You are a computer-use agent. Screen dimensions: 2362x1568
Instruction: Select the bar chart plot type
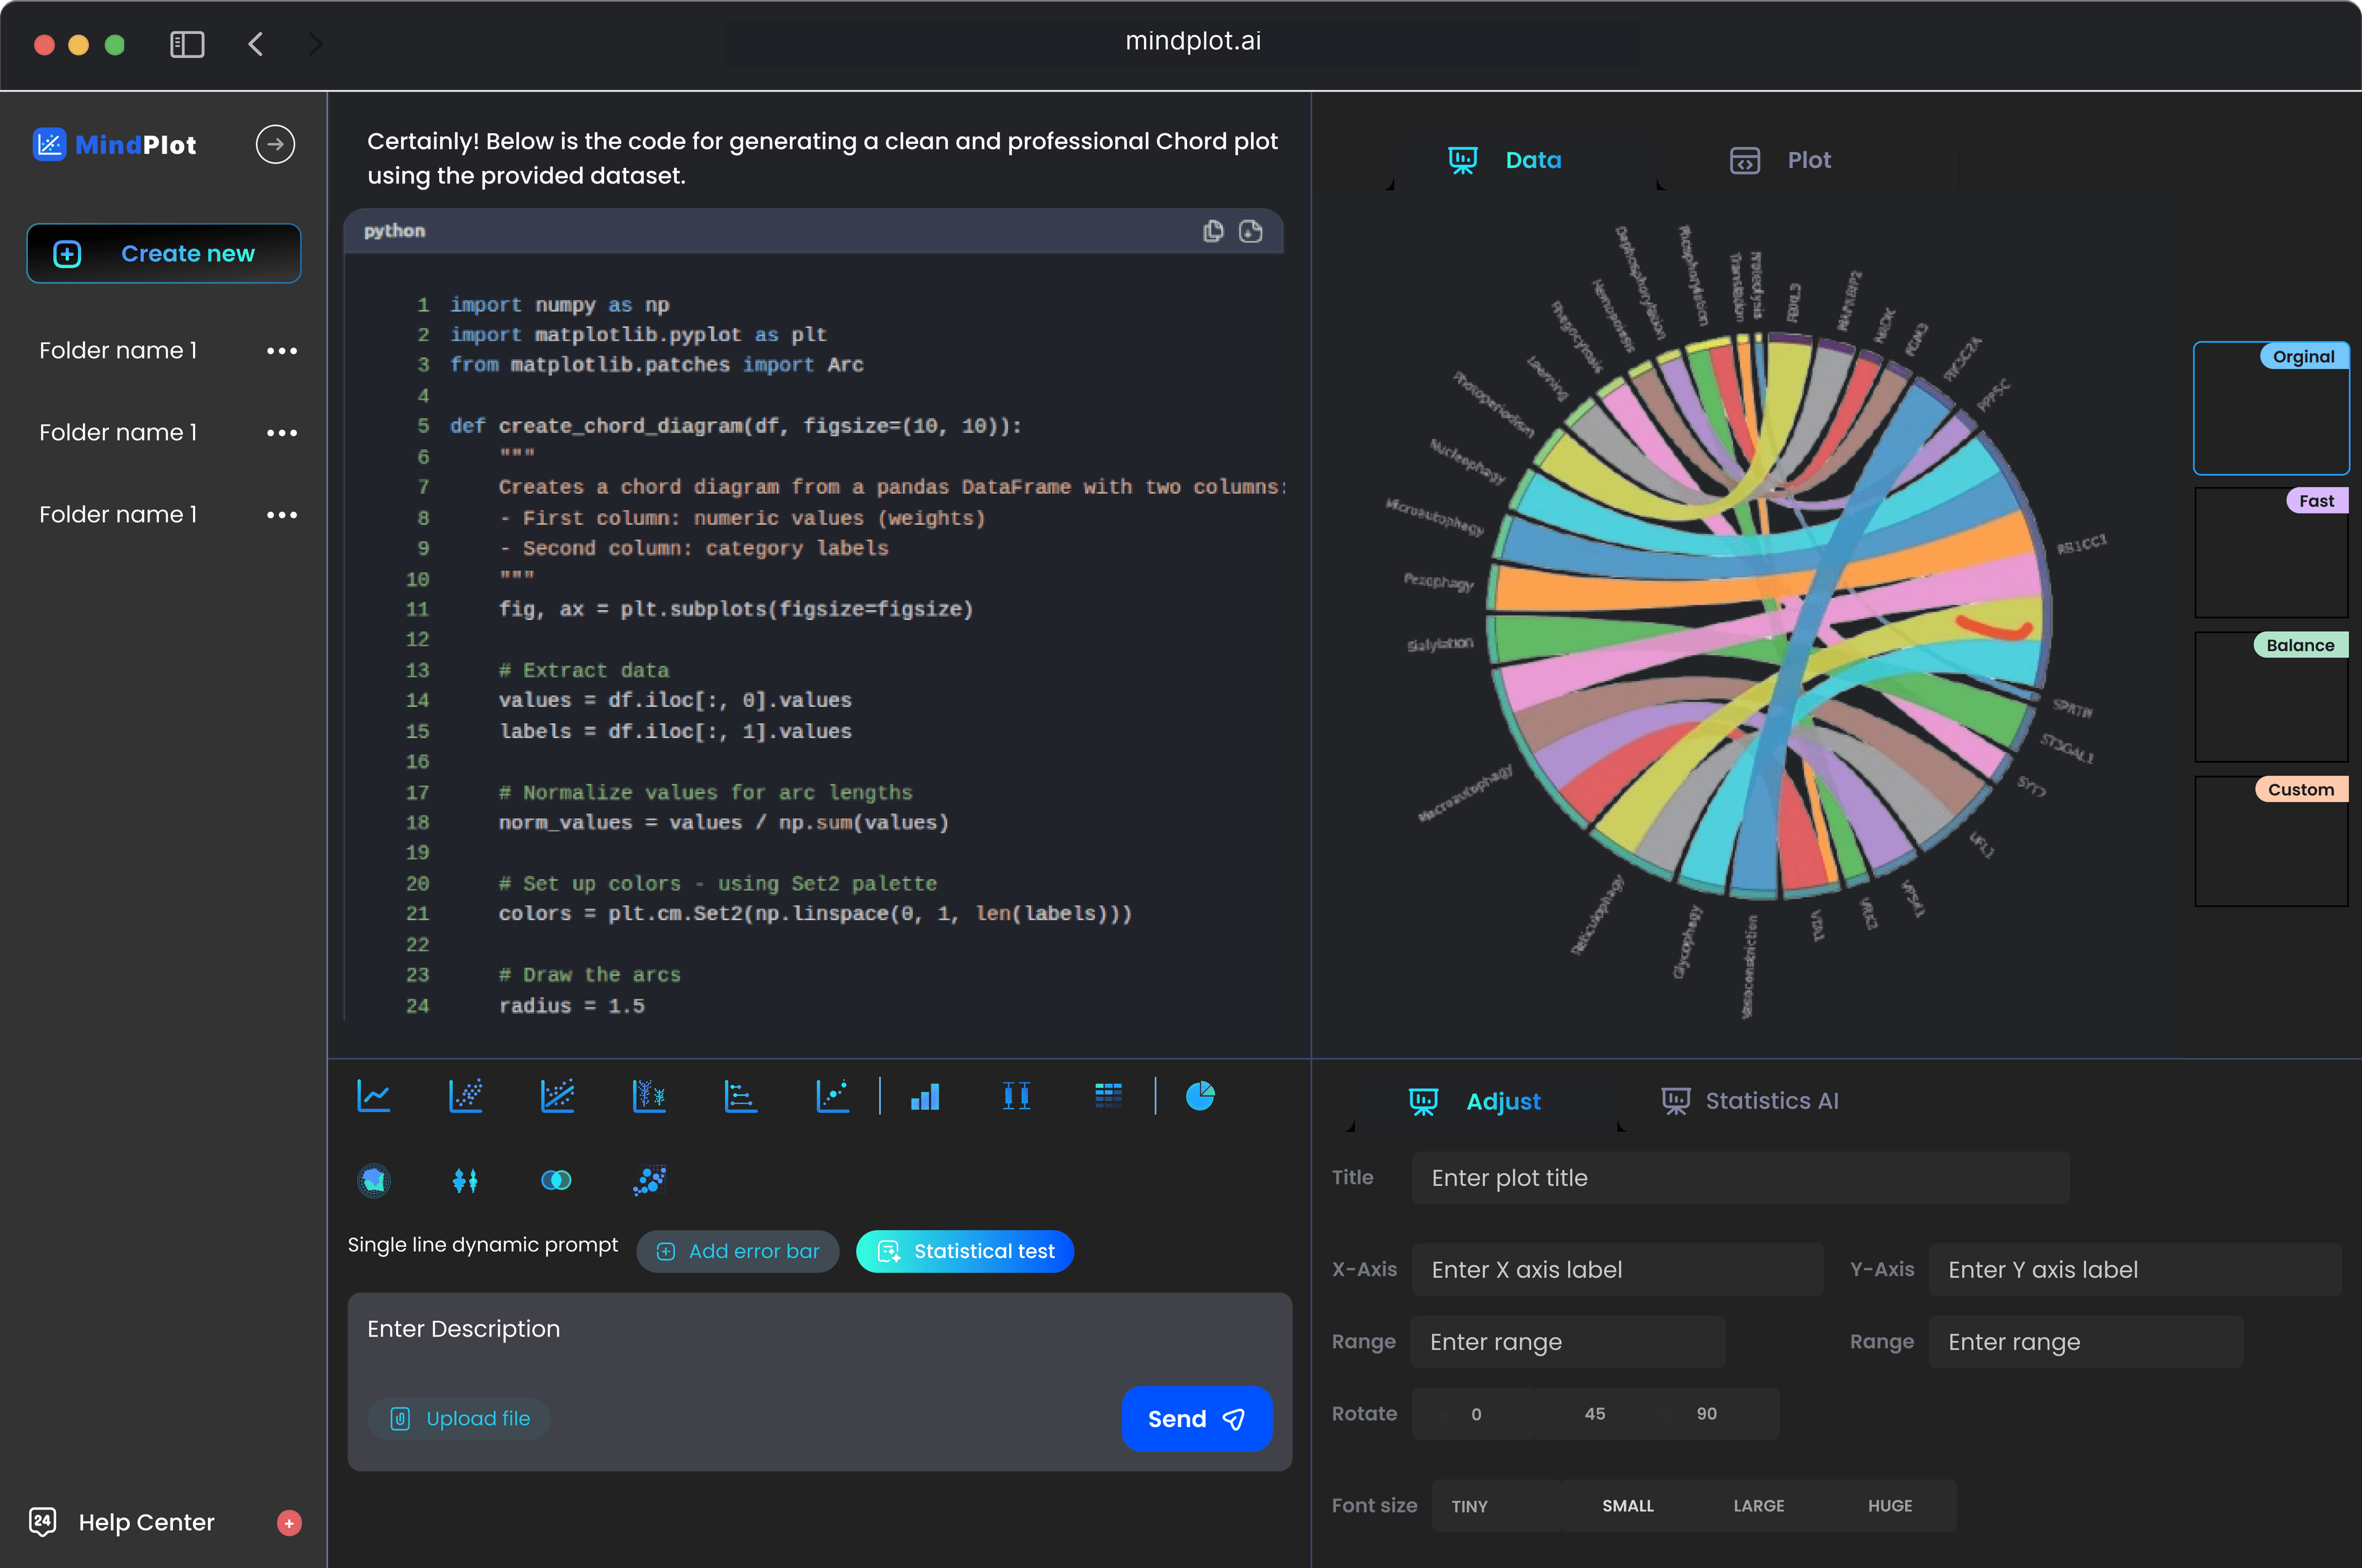924,1095
